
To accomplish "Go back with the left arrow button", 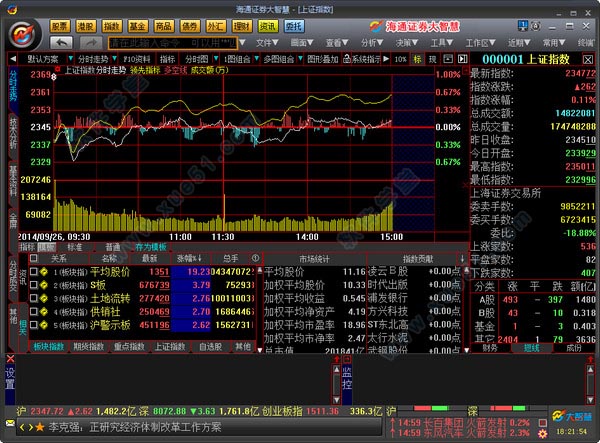I will pyautogui.click(x=61, y=42).
